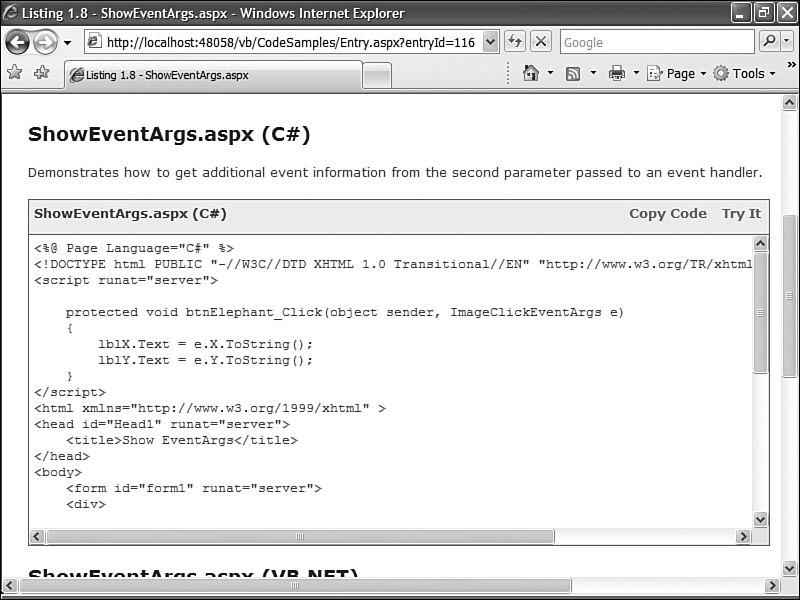Start a Google search with the magnifier icon
This screenshot has height=600, width=800.
770,41
